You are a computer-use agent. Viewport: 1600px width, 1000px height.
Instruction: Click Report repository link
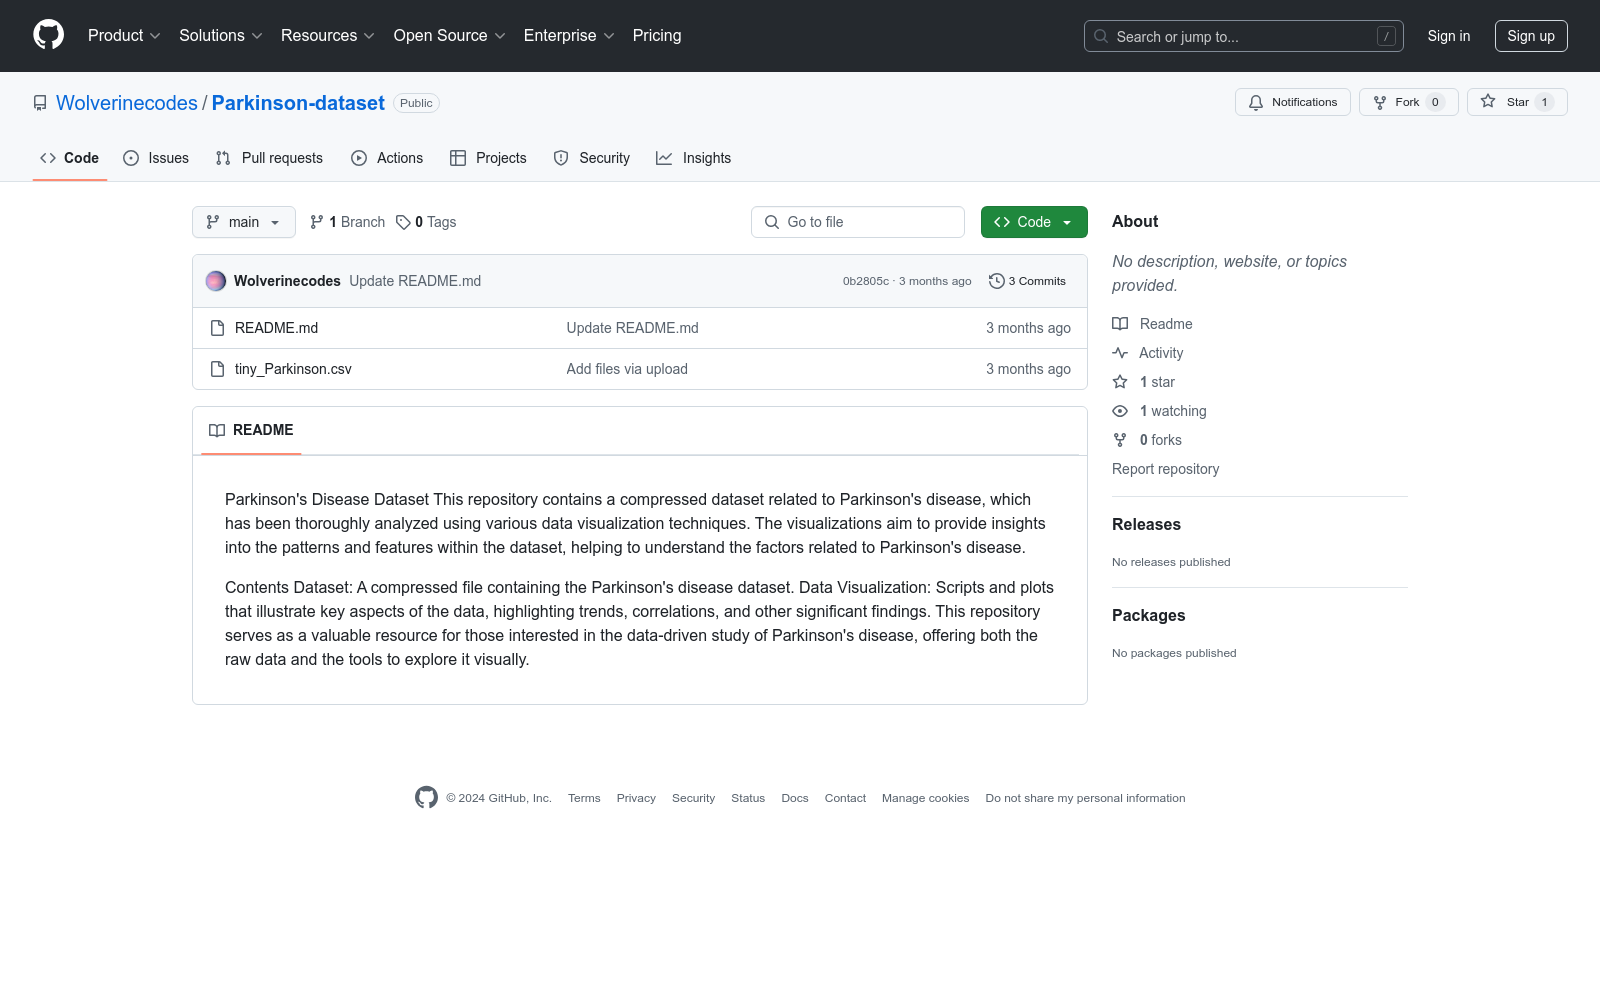(x=1165, y=469)
